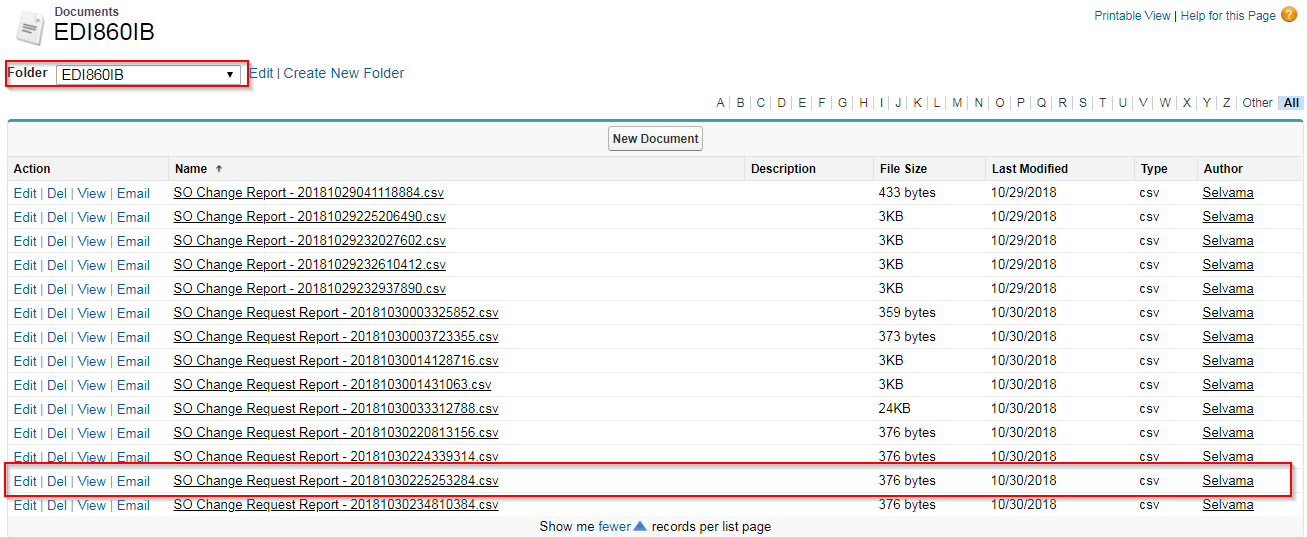Sort by File Size column header
Screen dimensions: 1307x537
click(x=903, y=169)
